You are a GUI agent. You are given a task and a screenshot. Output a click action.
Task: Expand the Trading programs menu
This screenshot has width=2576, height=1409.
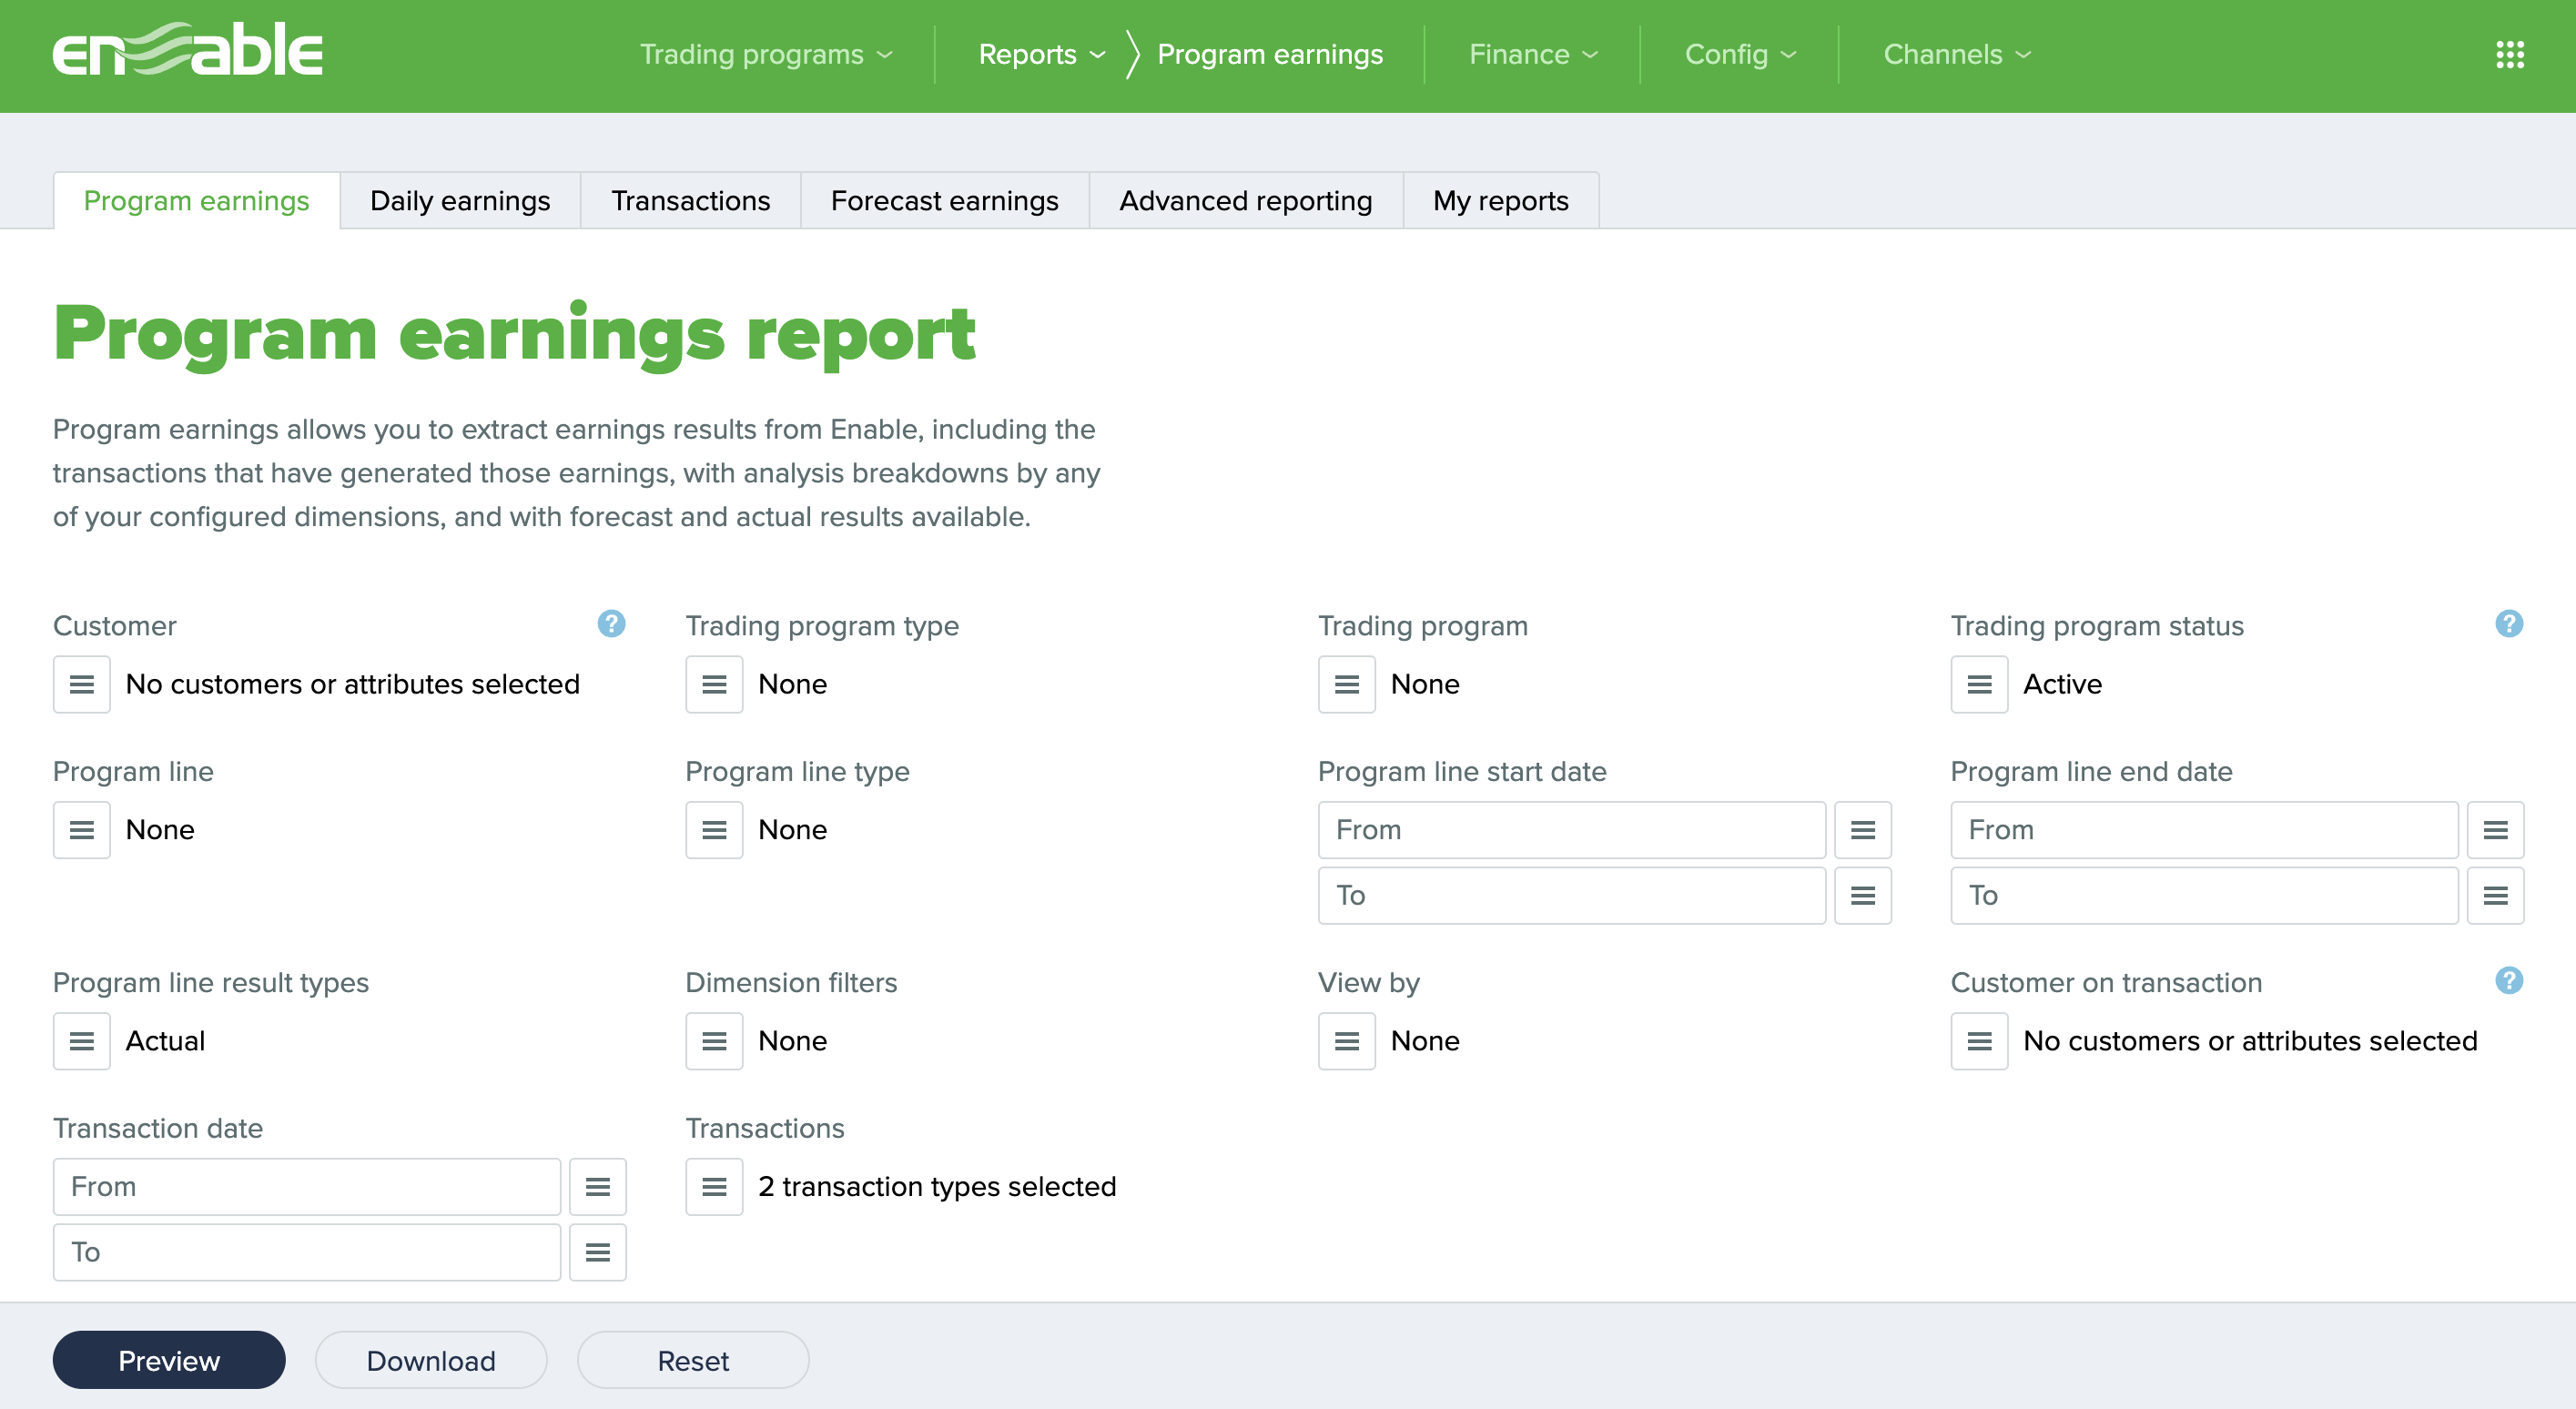coord(766,55)
